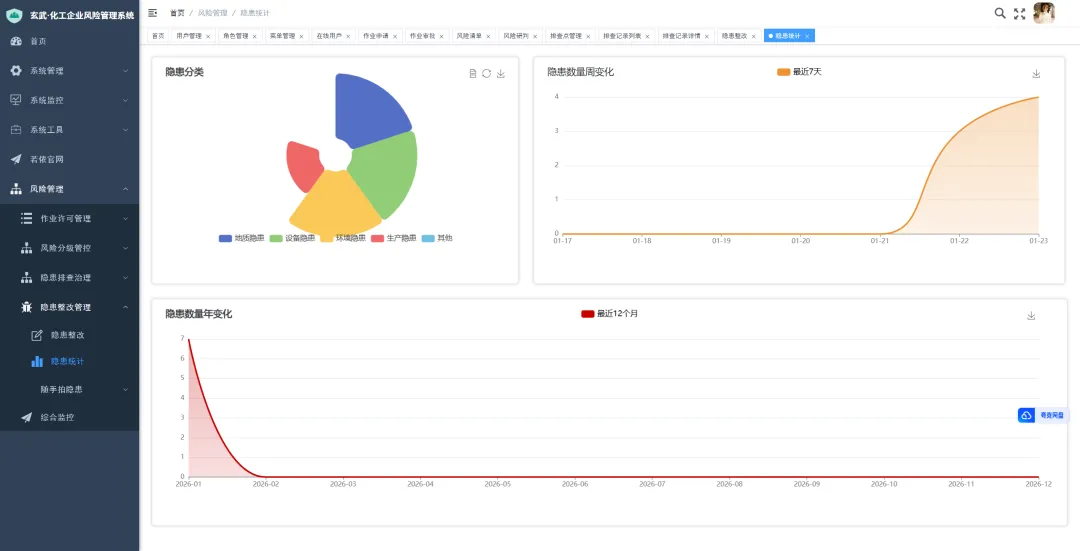Click the 夸克网盘 cloud icon

tap(1026, 415)
